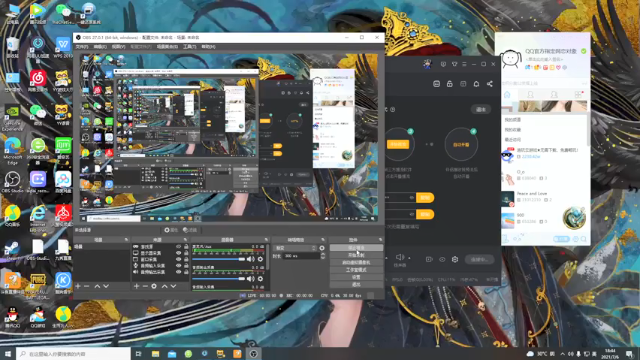Open the first menu in OBS menu bar
The width and height of the screenshot is (640, 360).
pos(82,47)
